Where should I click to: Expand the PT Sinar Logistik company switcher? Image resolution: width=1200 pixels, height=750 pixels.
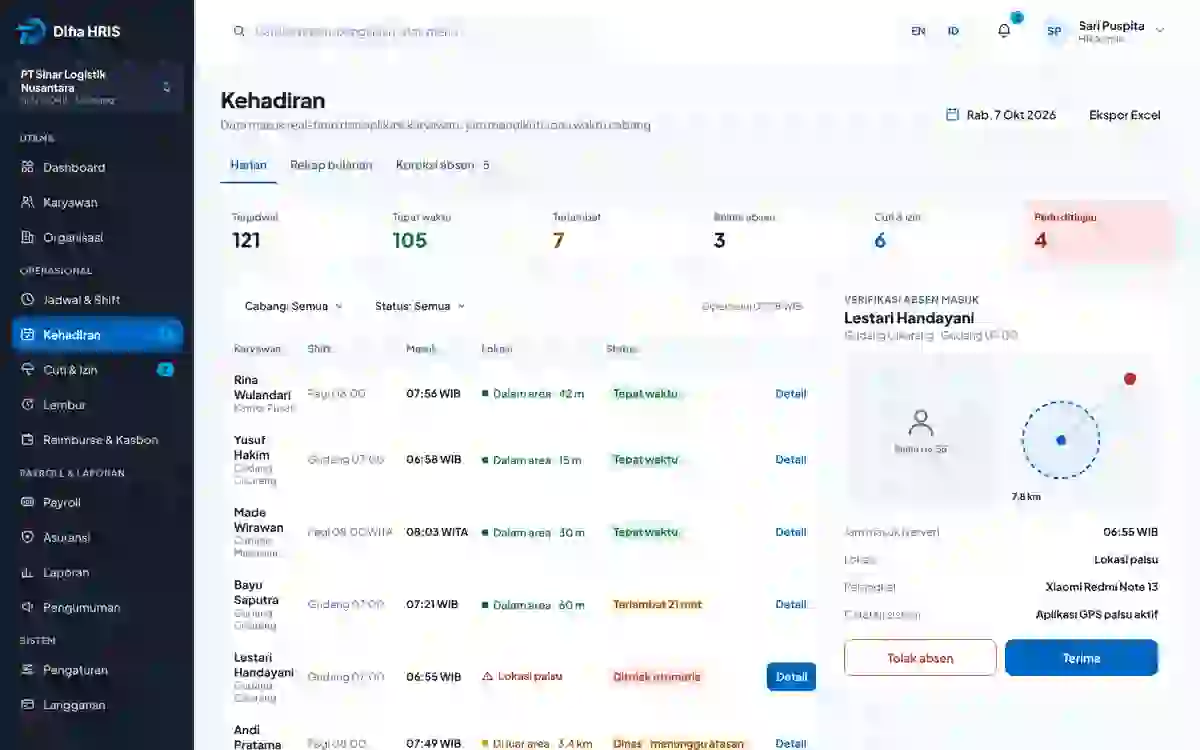[x=97, y=87]
